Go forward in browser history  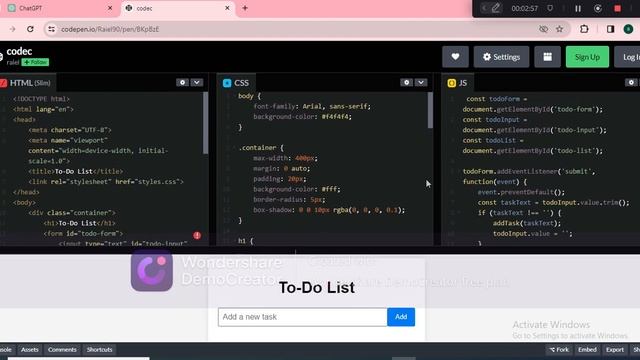pyautogui.click(x=12, y=29)
